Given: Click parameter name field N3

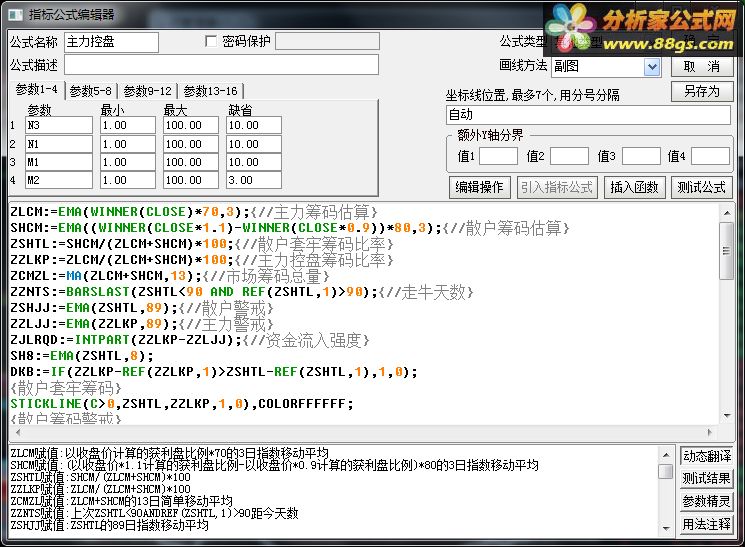Looking at the screenshot, I should (59, 125).
